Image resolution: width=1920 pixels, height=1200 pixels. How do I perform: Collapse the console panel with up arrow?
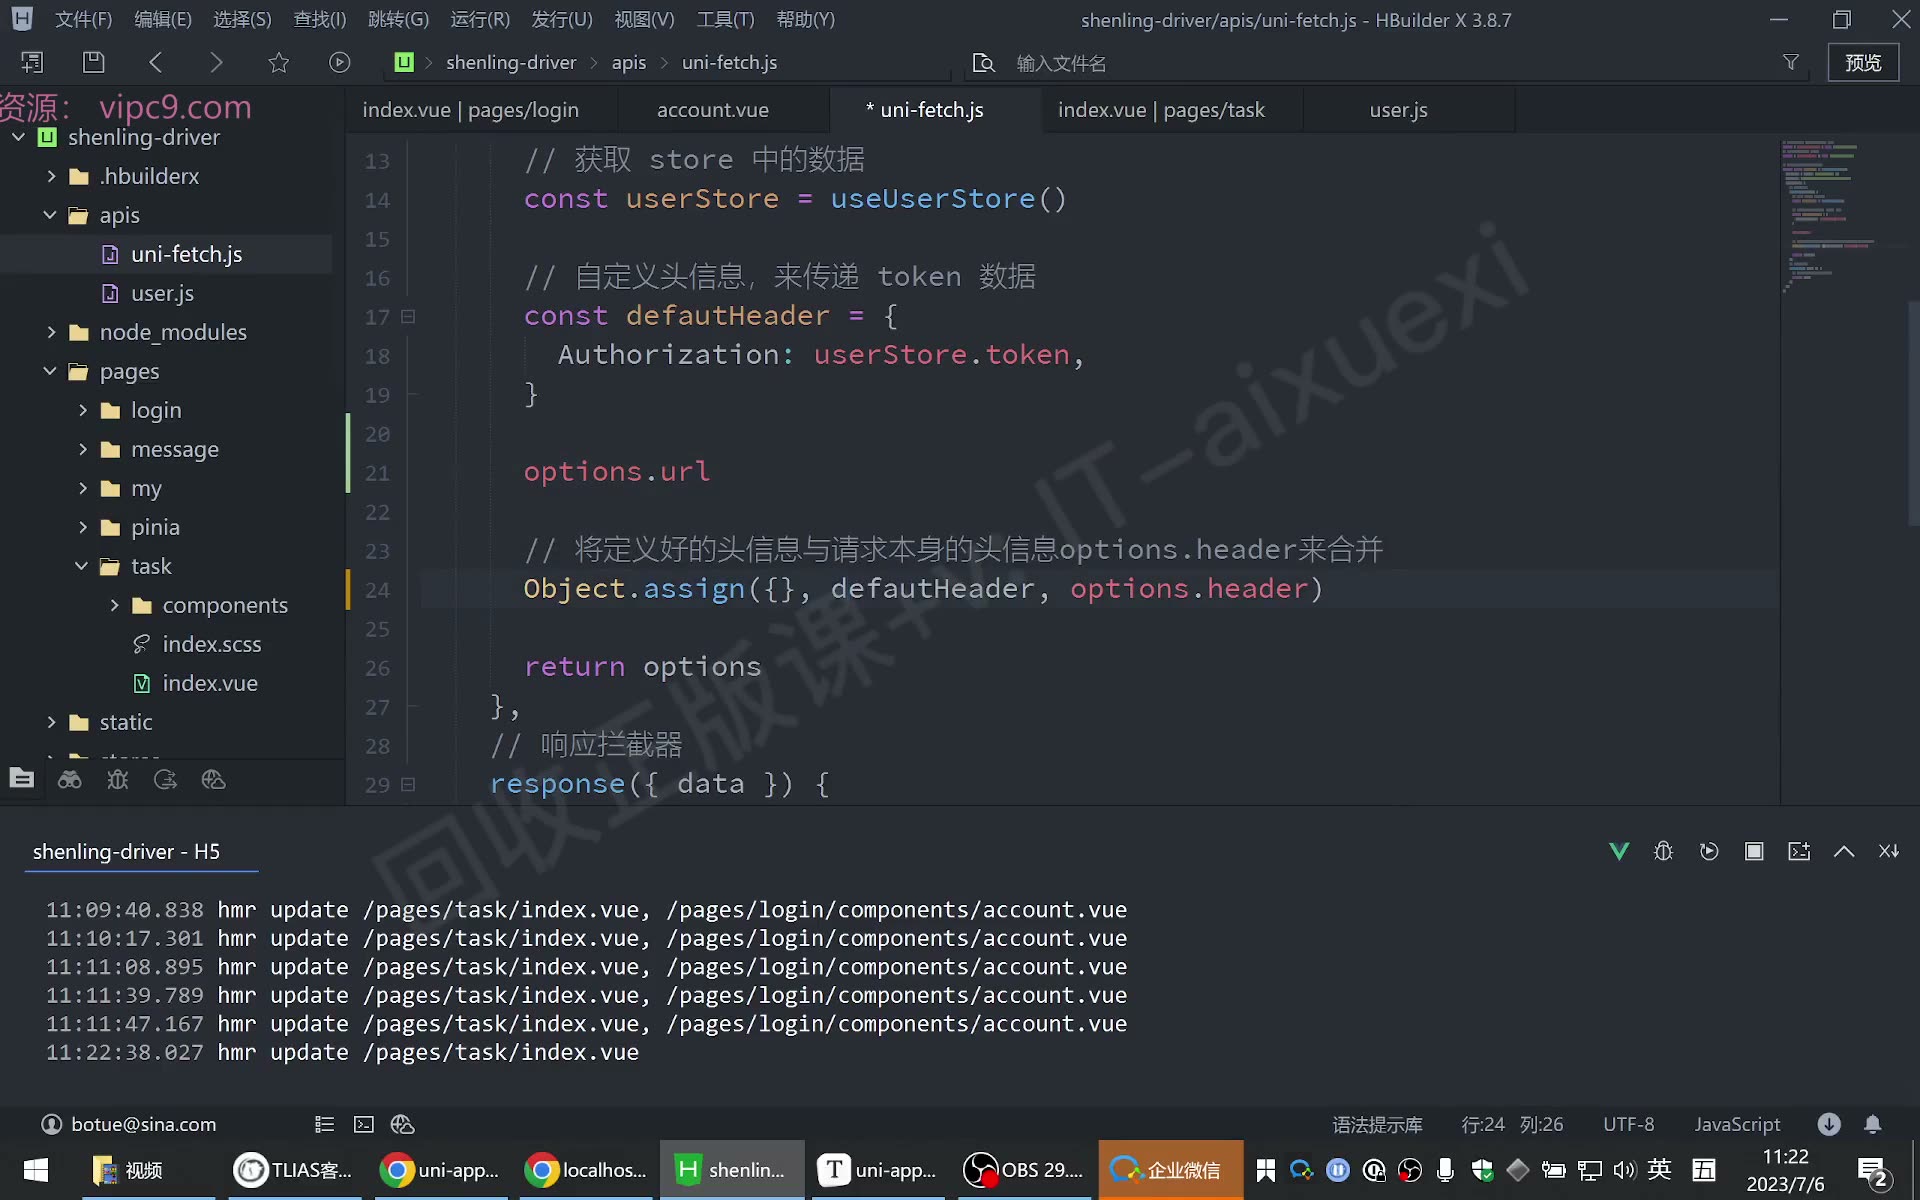(x=1844, y=851)
